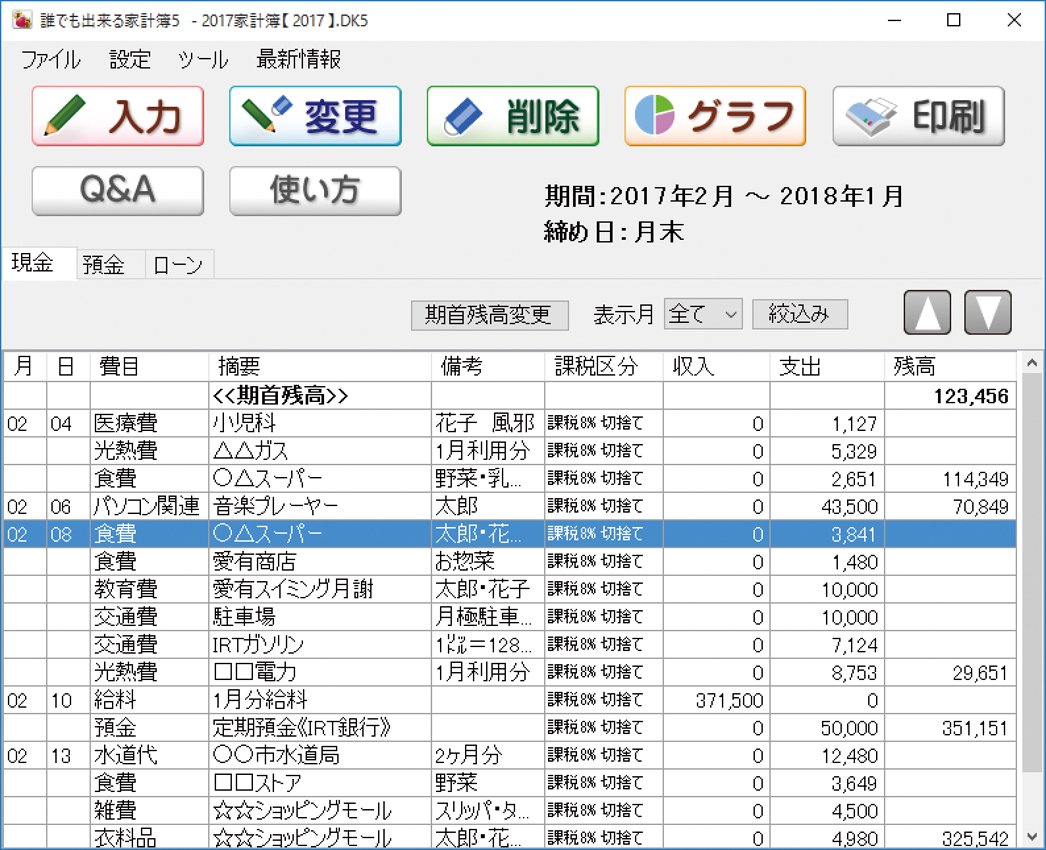The image size is (1046, 850).
Task: Click the 印刷 printer button
Action: tap(919, 116)
